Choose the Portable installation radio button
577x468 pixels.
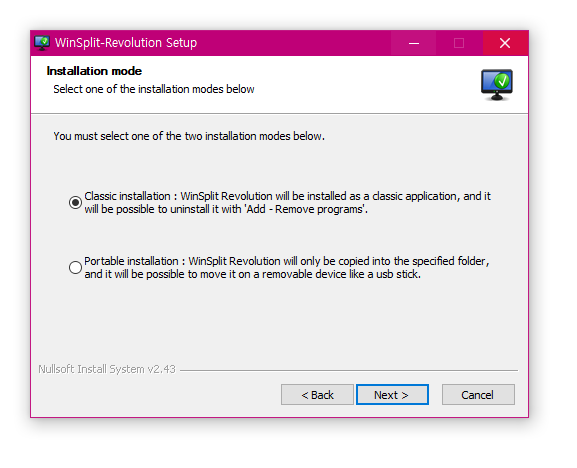75,267
